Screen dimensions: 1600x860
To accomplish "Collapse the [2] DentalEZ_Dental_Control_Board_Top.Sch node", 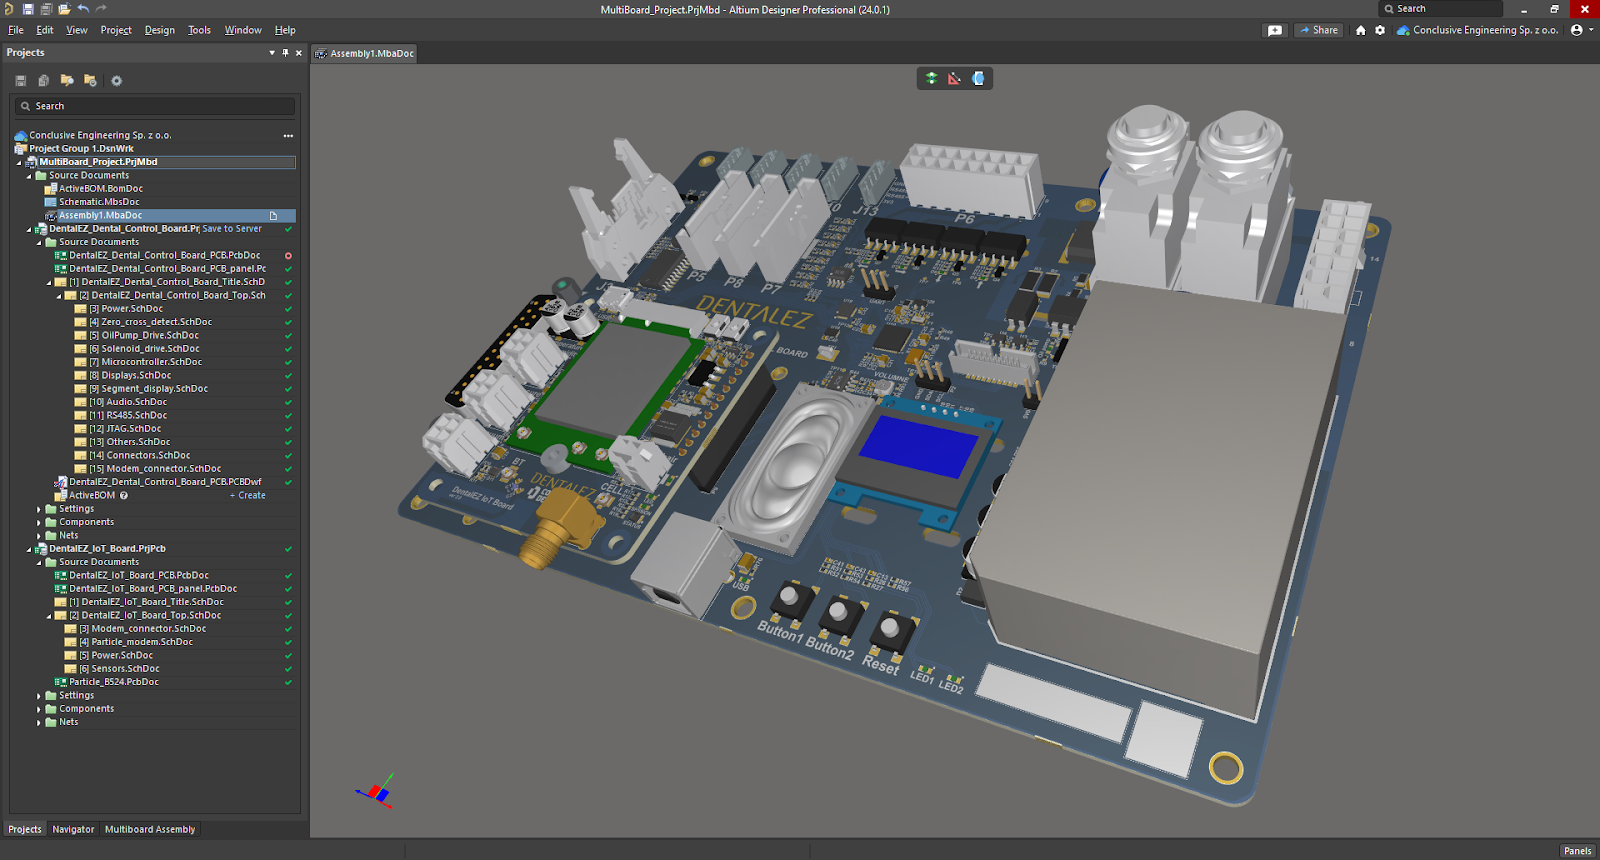I will [59, 296].
